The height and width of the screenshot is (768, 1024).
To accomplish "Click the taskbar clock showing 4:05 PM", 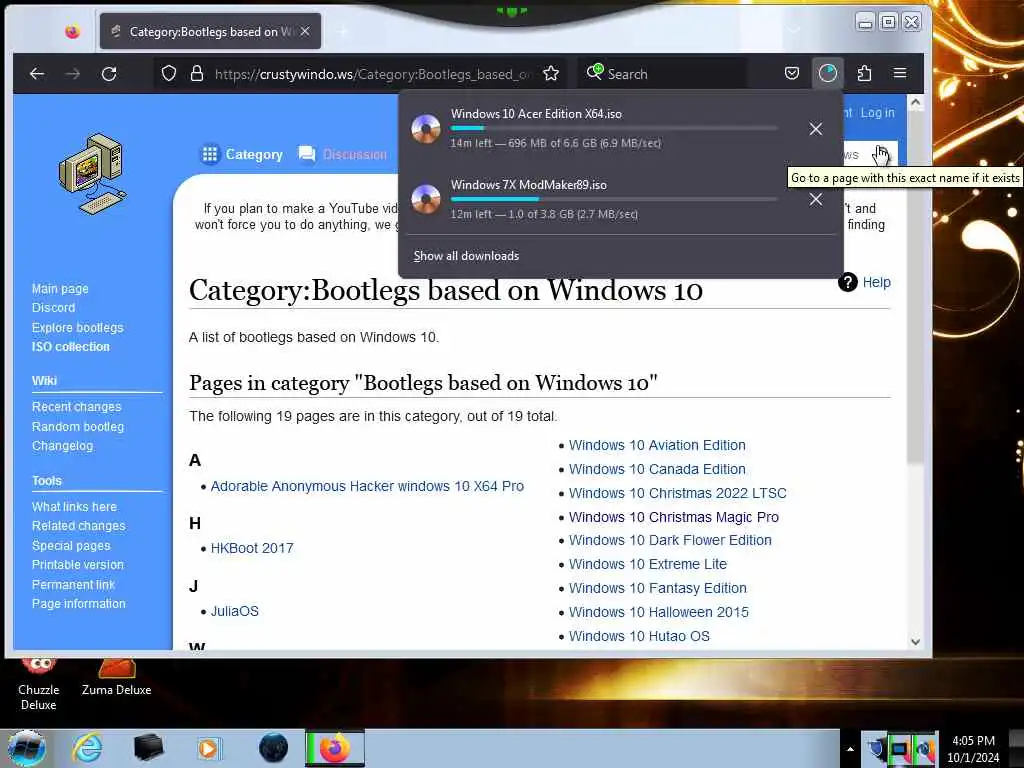I will tap(973, 749).
